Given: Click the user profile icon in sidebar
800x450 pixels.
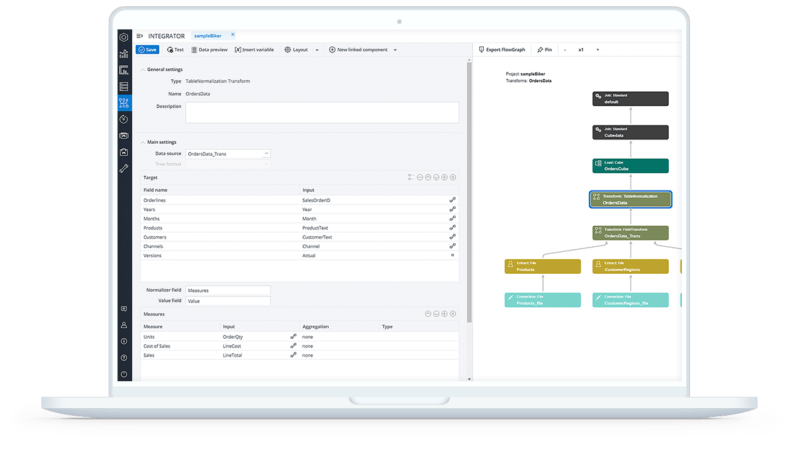Looking at the screenshot, I should click(x=124, y=325).
